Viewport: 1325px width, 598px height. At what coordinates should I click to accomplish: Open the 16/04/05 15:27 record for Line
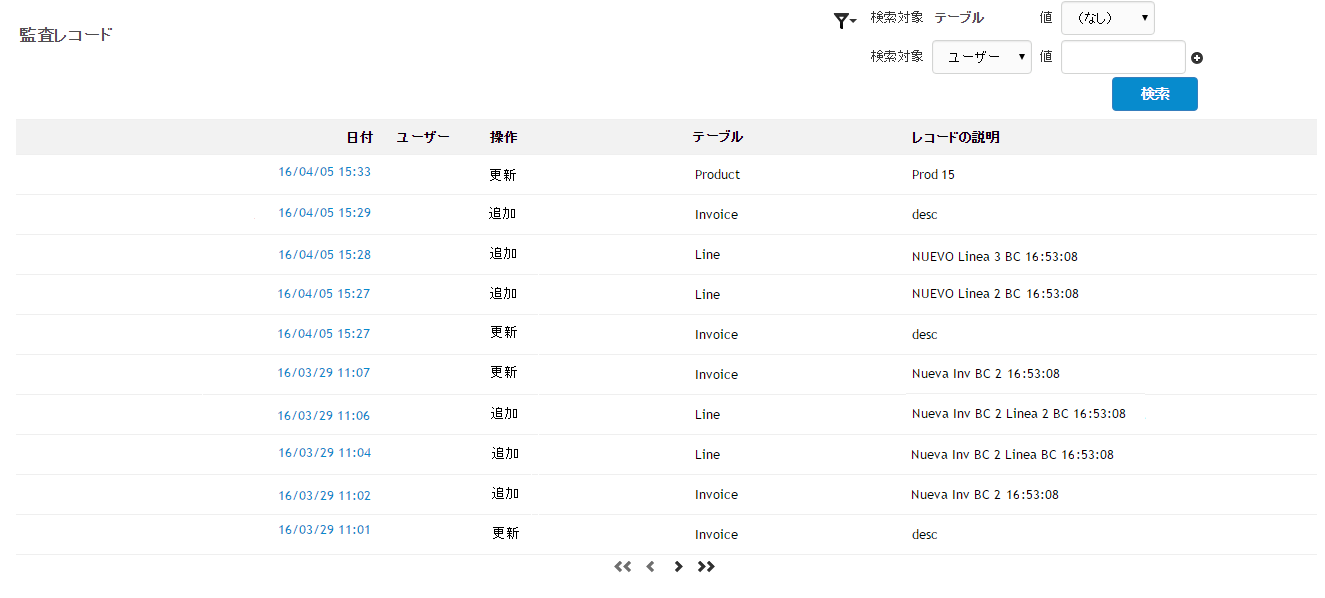pos(324,294)
